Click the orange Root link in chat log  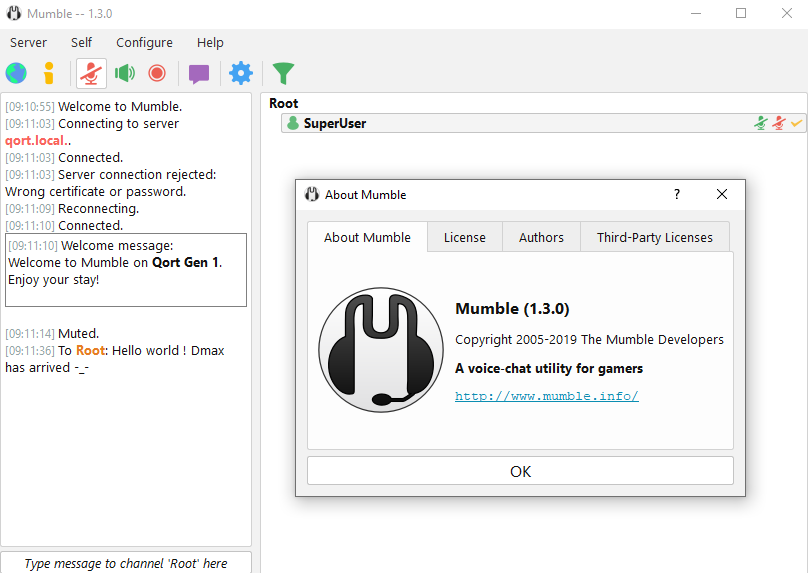point(91,351)
